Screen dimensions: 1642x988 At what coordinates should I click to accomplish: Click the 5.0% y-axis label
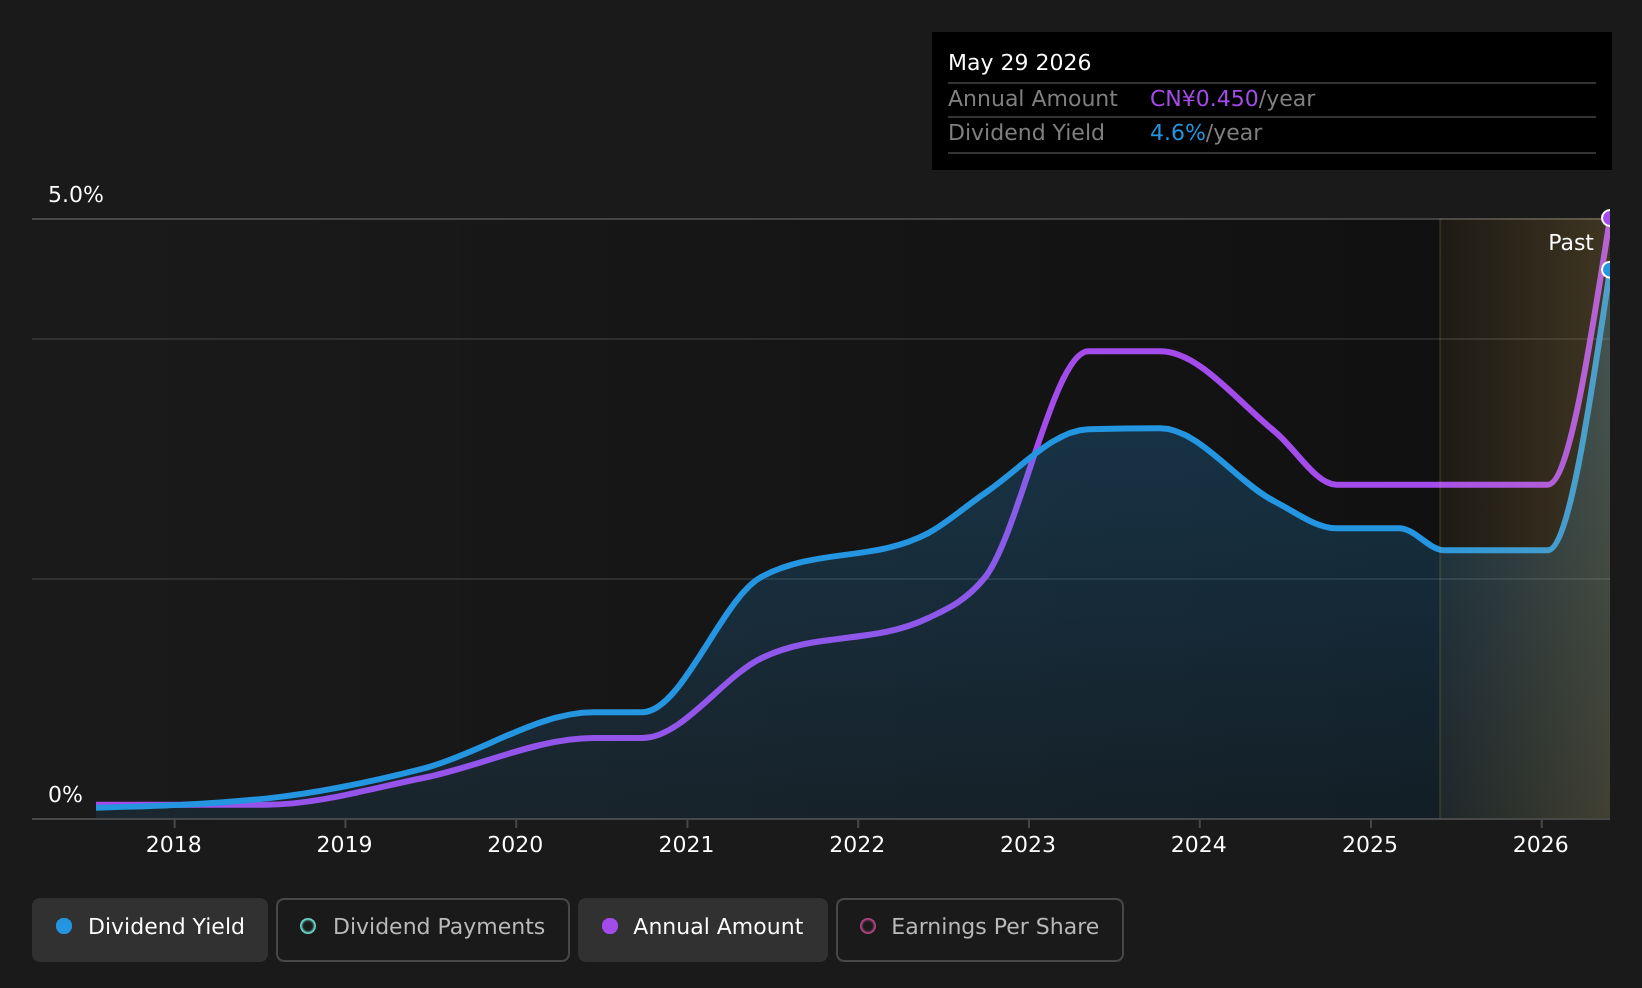pyautogui.click(x=76, y=195)
